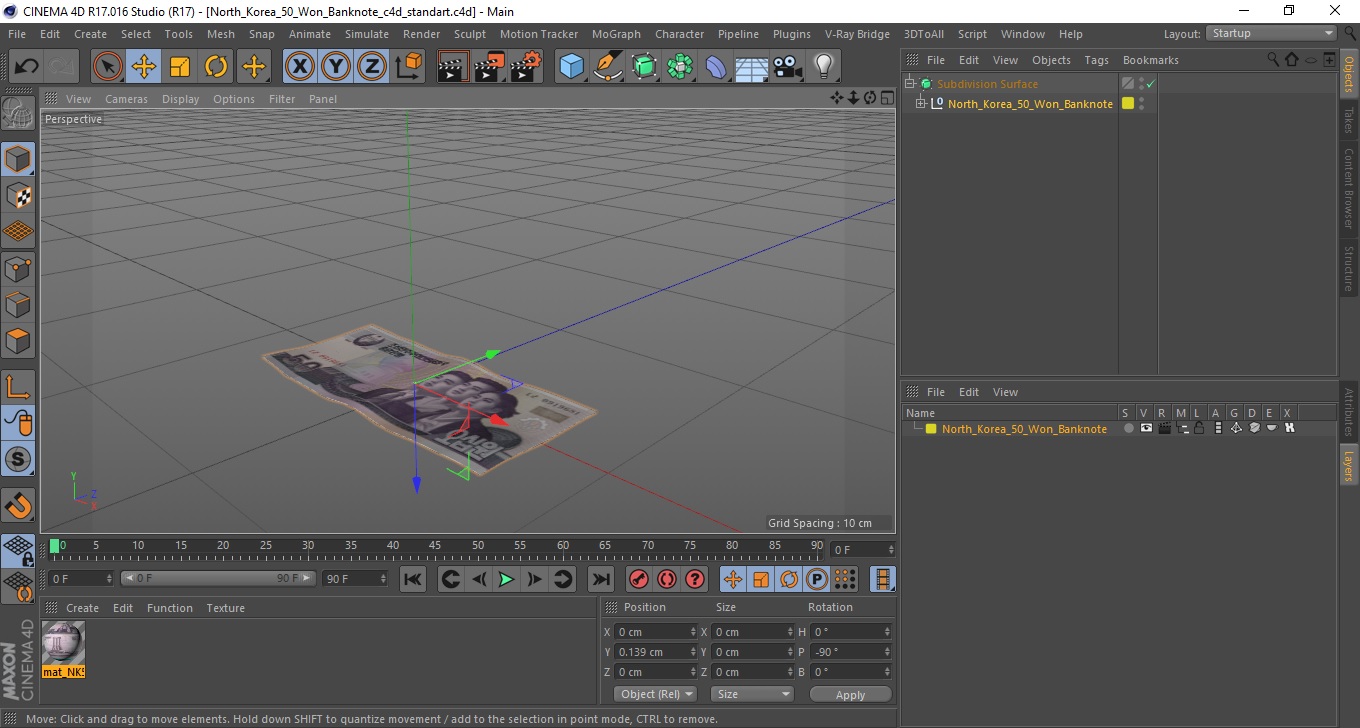Toggle the X axis lock

click(x=299, y=67)
